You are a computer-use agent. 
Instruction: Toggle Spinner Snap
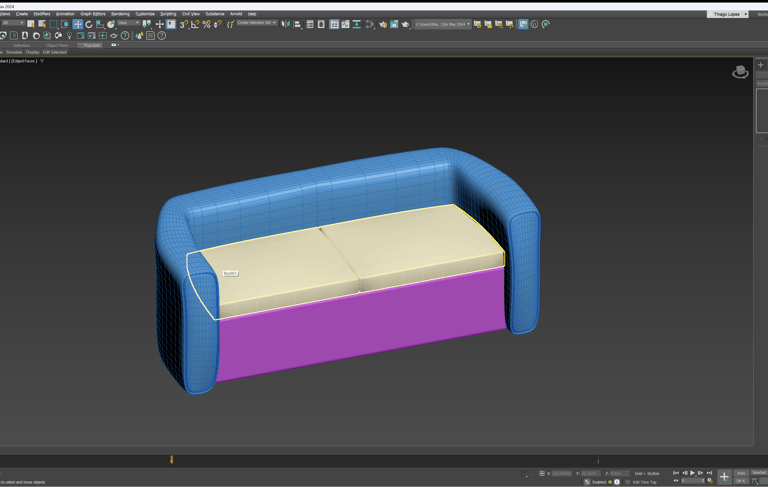click(217, 24)
